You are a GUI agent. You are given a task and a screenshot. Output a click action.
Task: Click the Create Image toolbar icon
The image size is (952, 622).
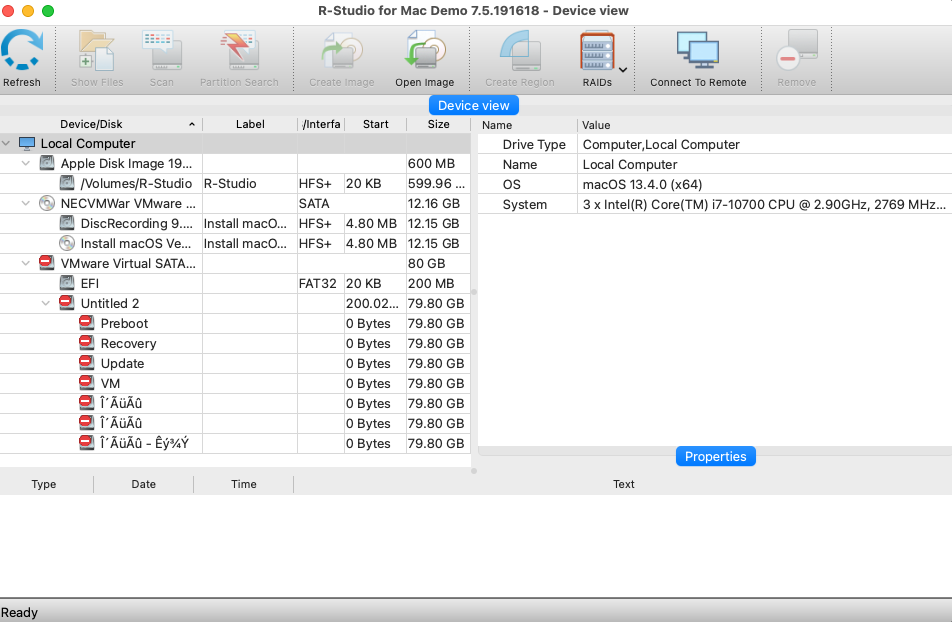(x=342, y=50)
